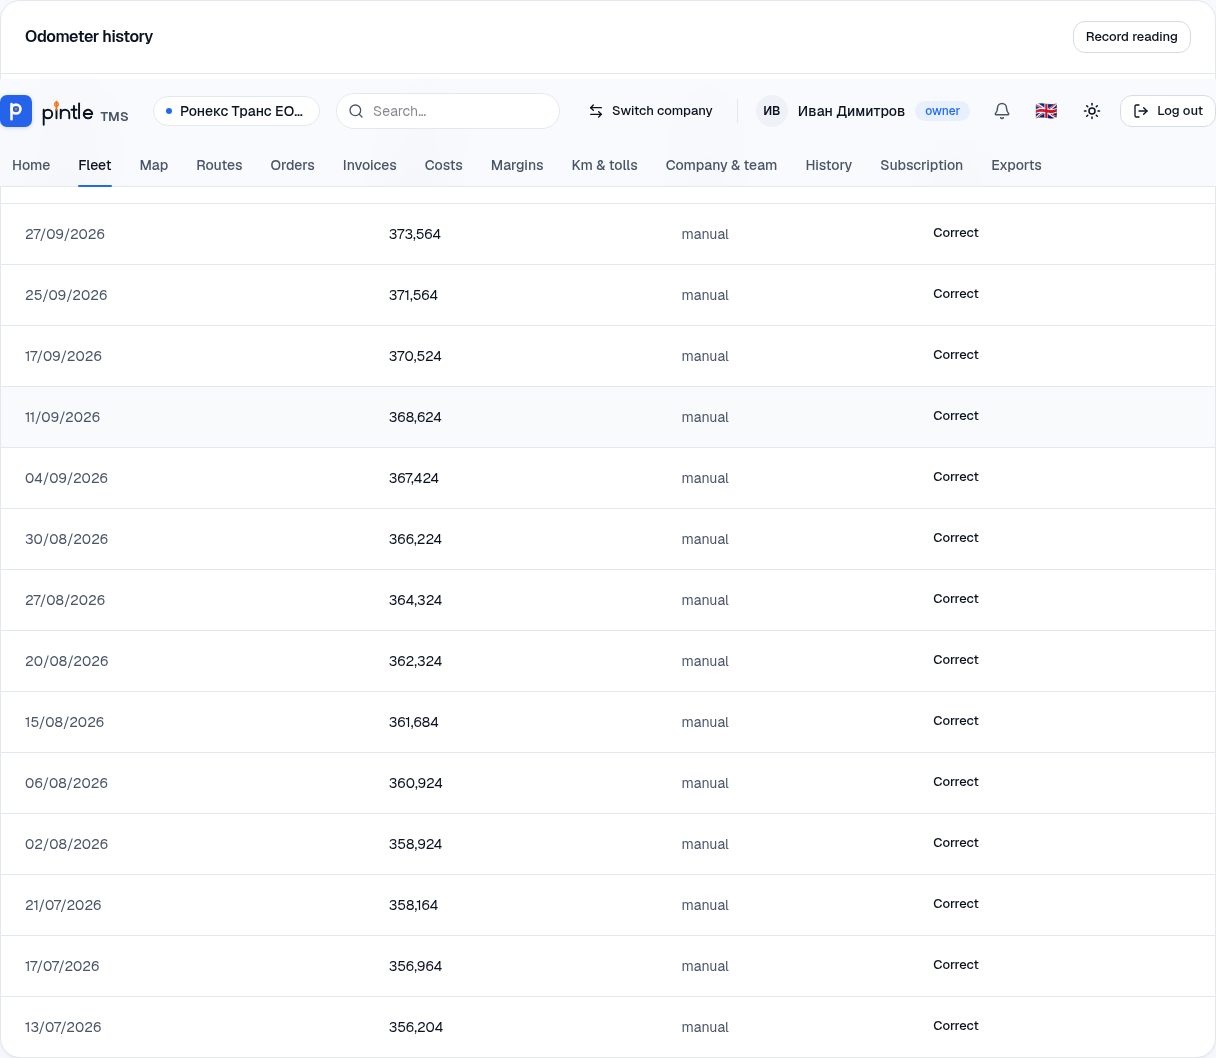Open the Orders tab
The width and height of the screenshot is (1216, 1058).
click(293, 165)
